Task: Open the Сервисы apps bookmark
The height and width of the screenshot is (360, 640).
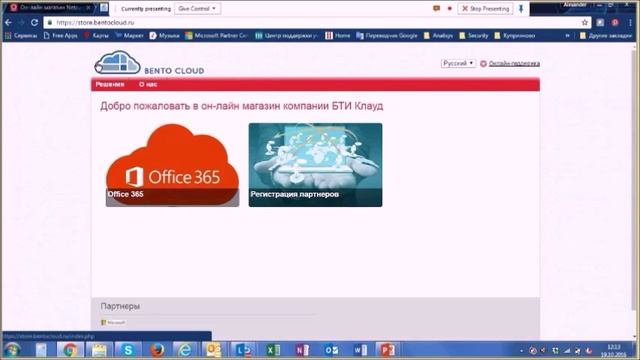Action: point(21,36)
